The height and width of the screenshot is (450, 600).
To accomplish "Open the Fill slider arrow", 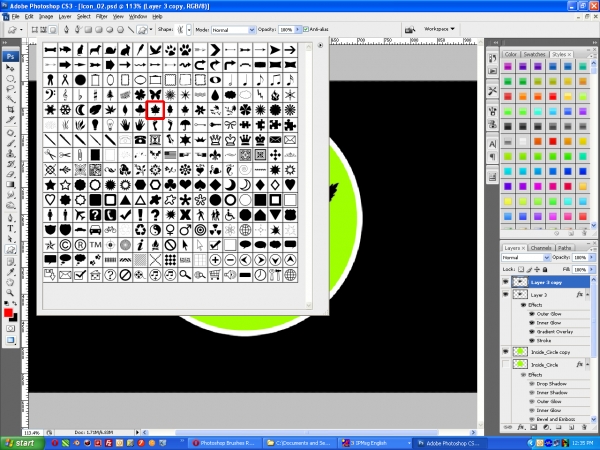I will 591,269.
